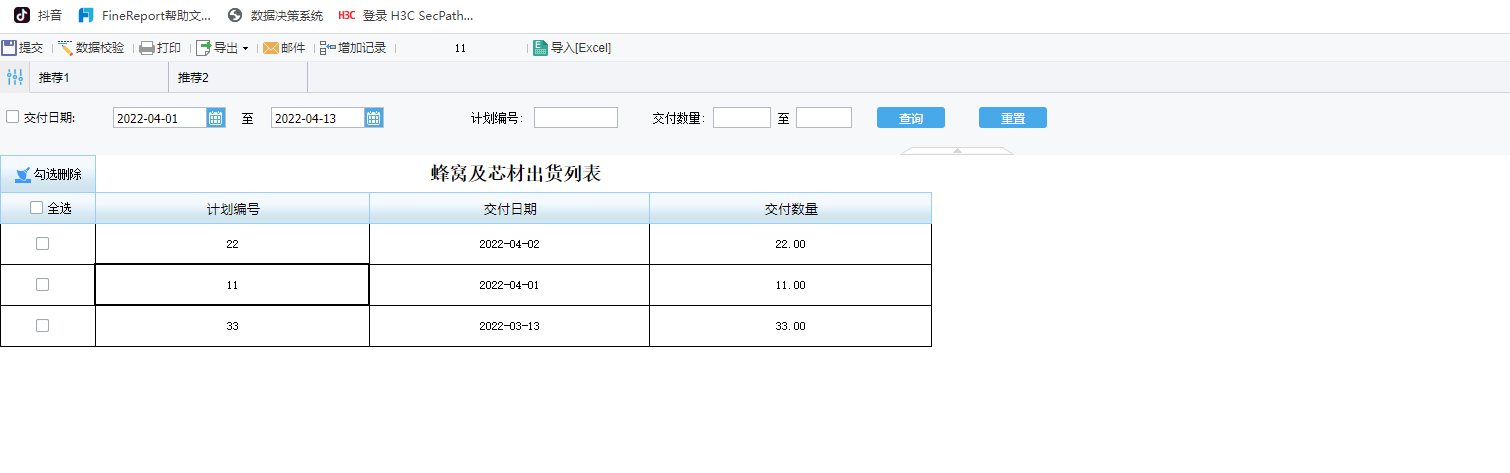Collapse the parameter panel arrow
The height and width of the screenshot is (473, 1510).
click(x=957, y=151)
